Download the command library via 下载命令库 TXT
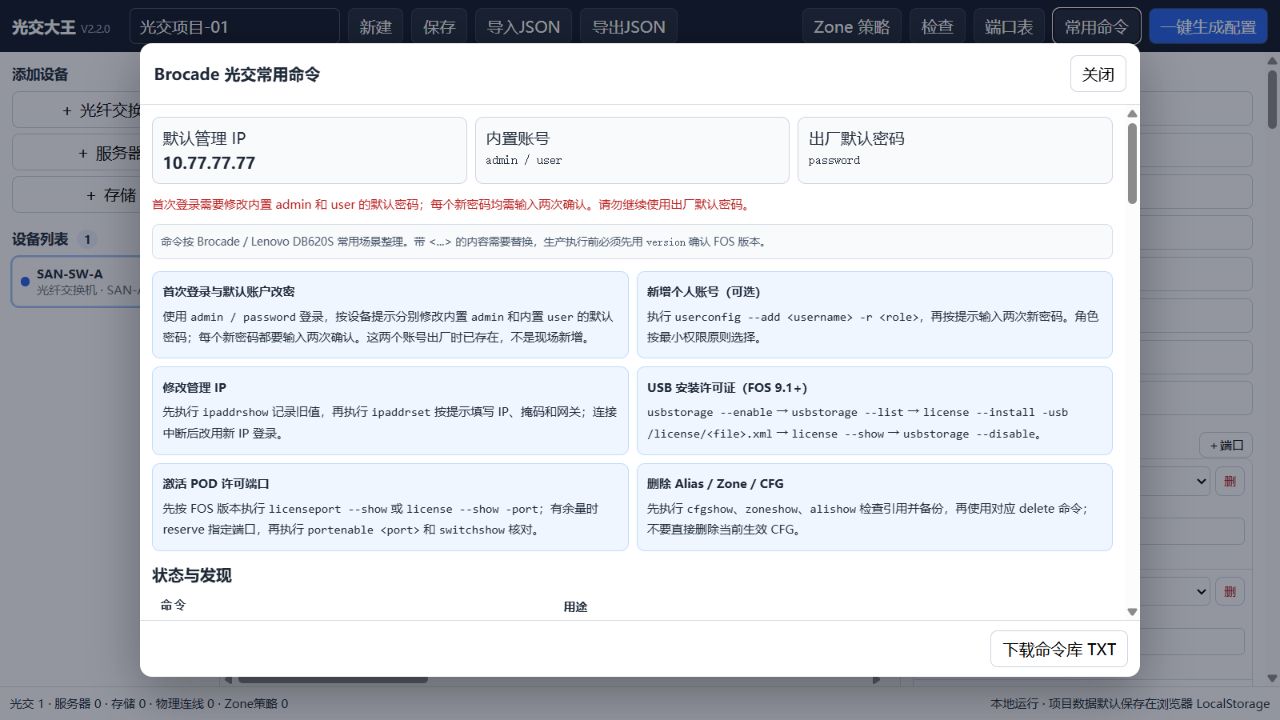This screenshot has width=1280, height=720. 1059,649
